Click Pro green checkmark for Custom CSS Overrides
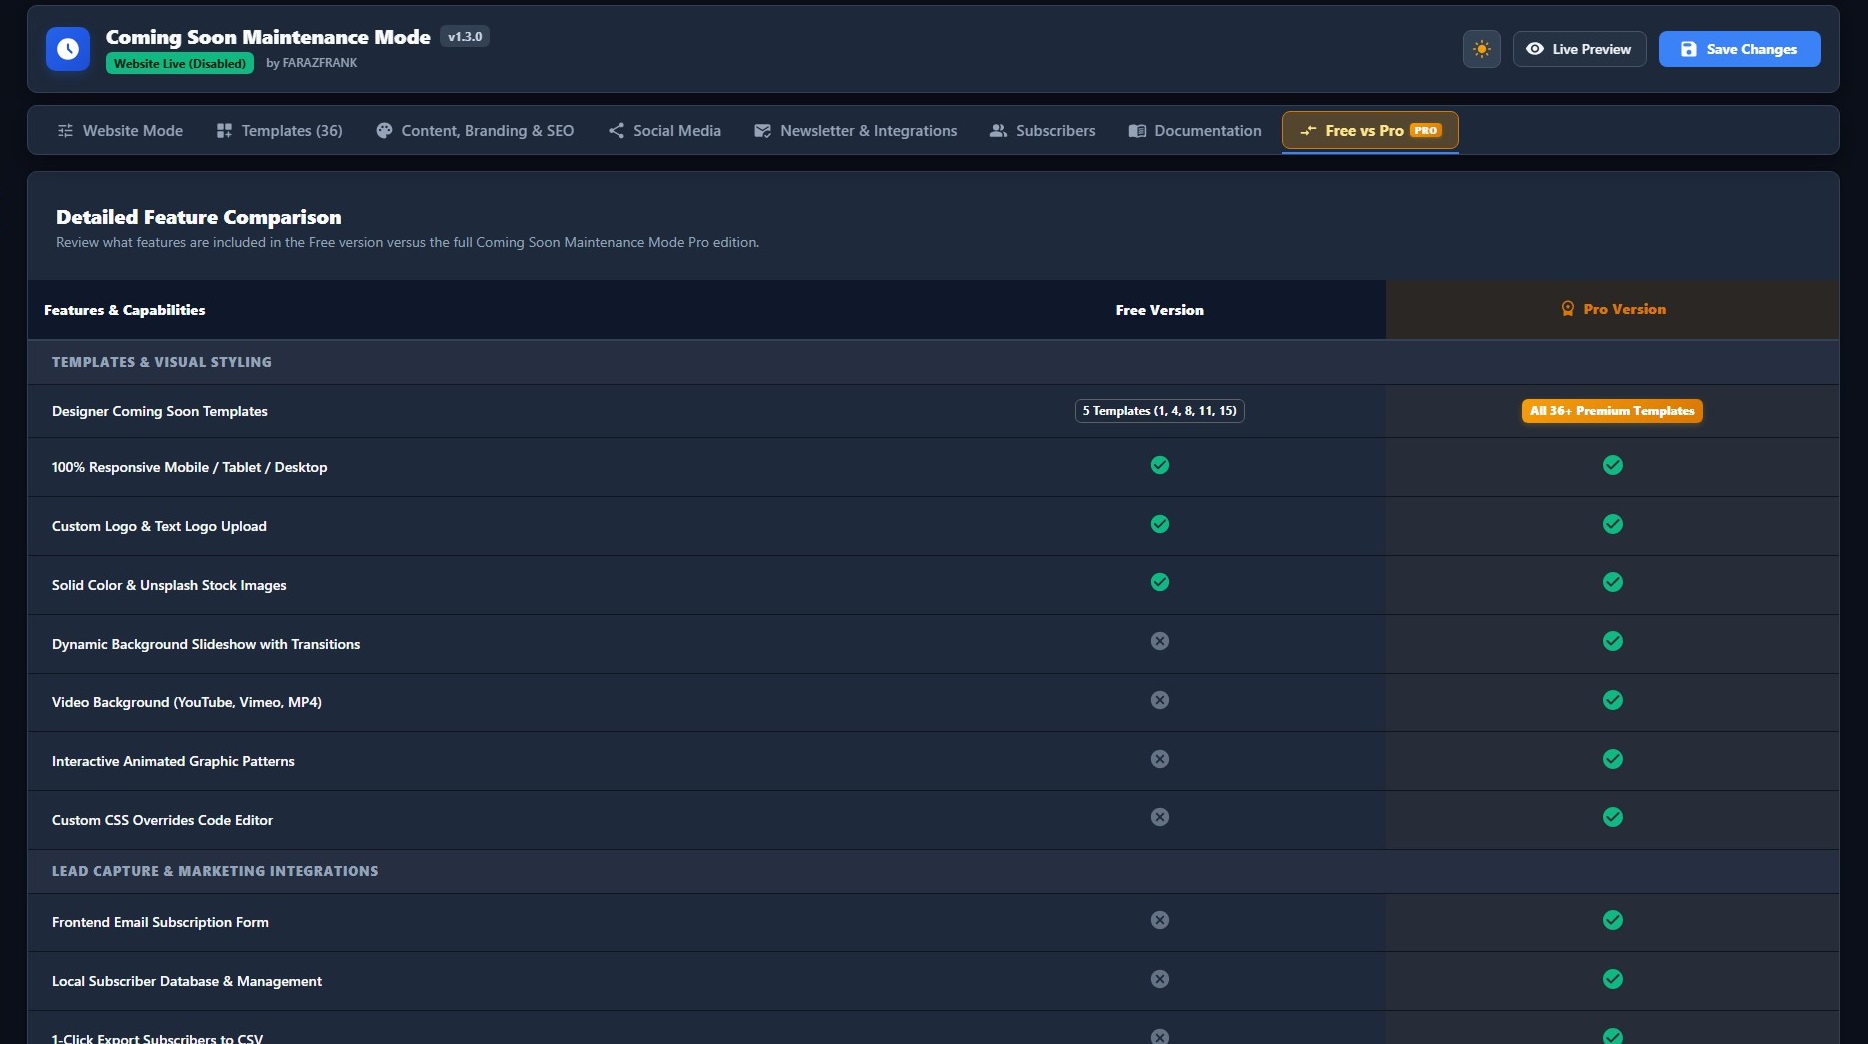 click(x=1613, y=817)
